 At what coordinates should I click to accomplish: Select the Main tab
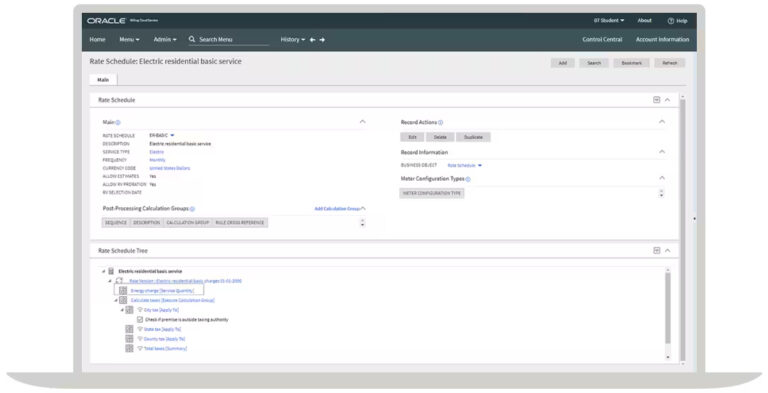103,79
